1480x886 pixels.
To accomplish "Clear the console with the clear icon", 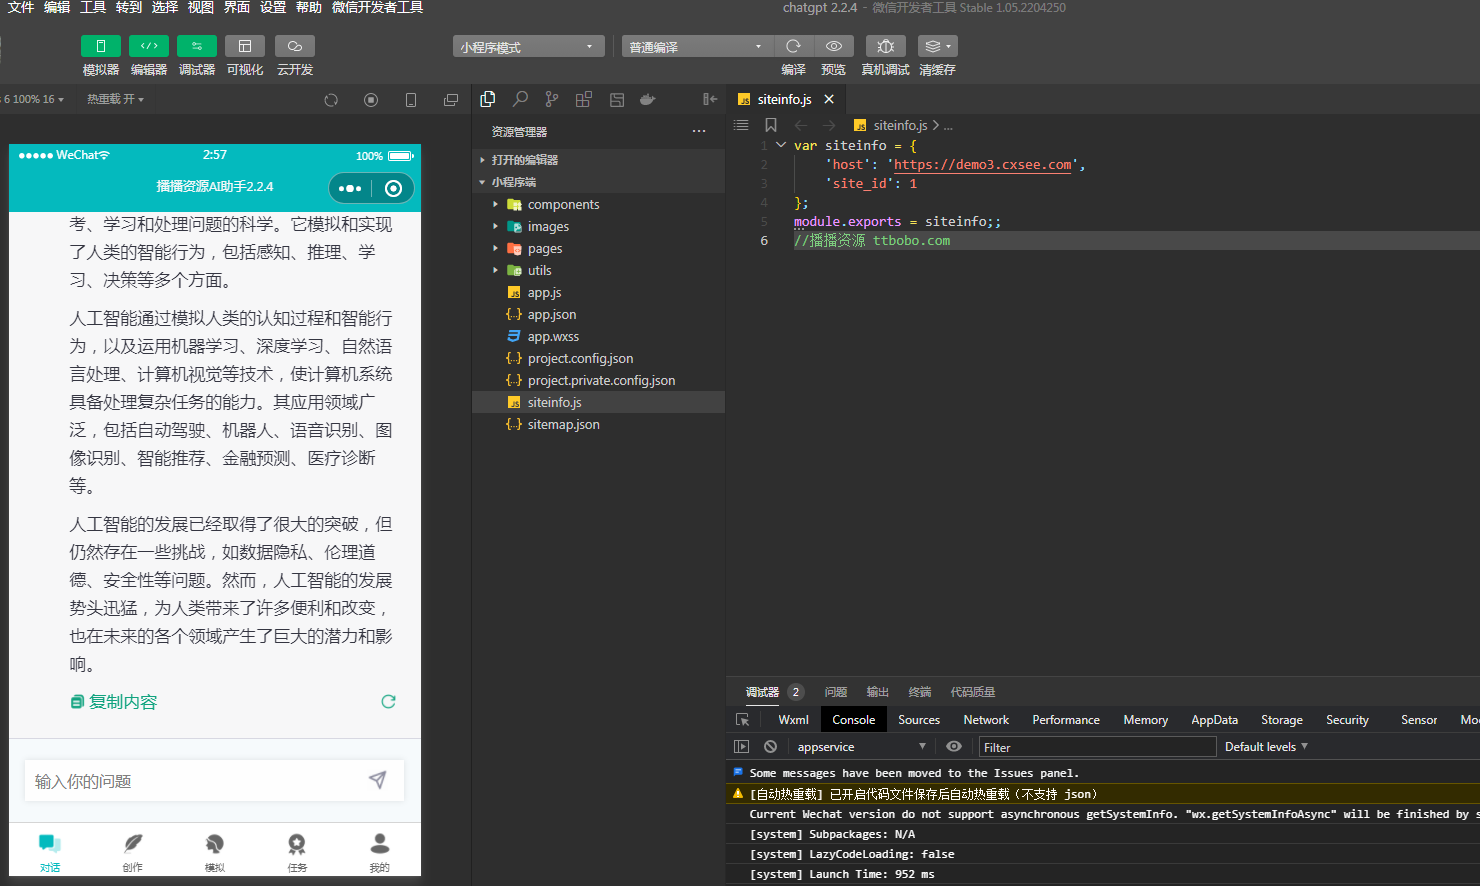I will coord(770,747).
